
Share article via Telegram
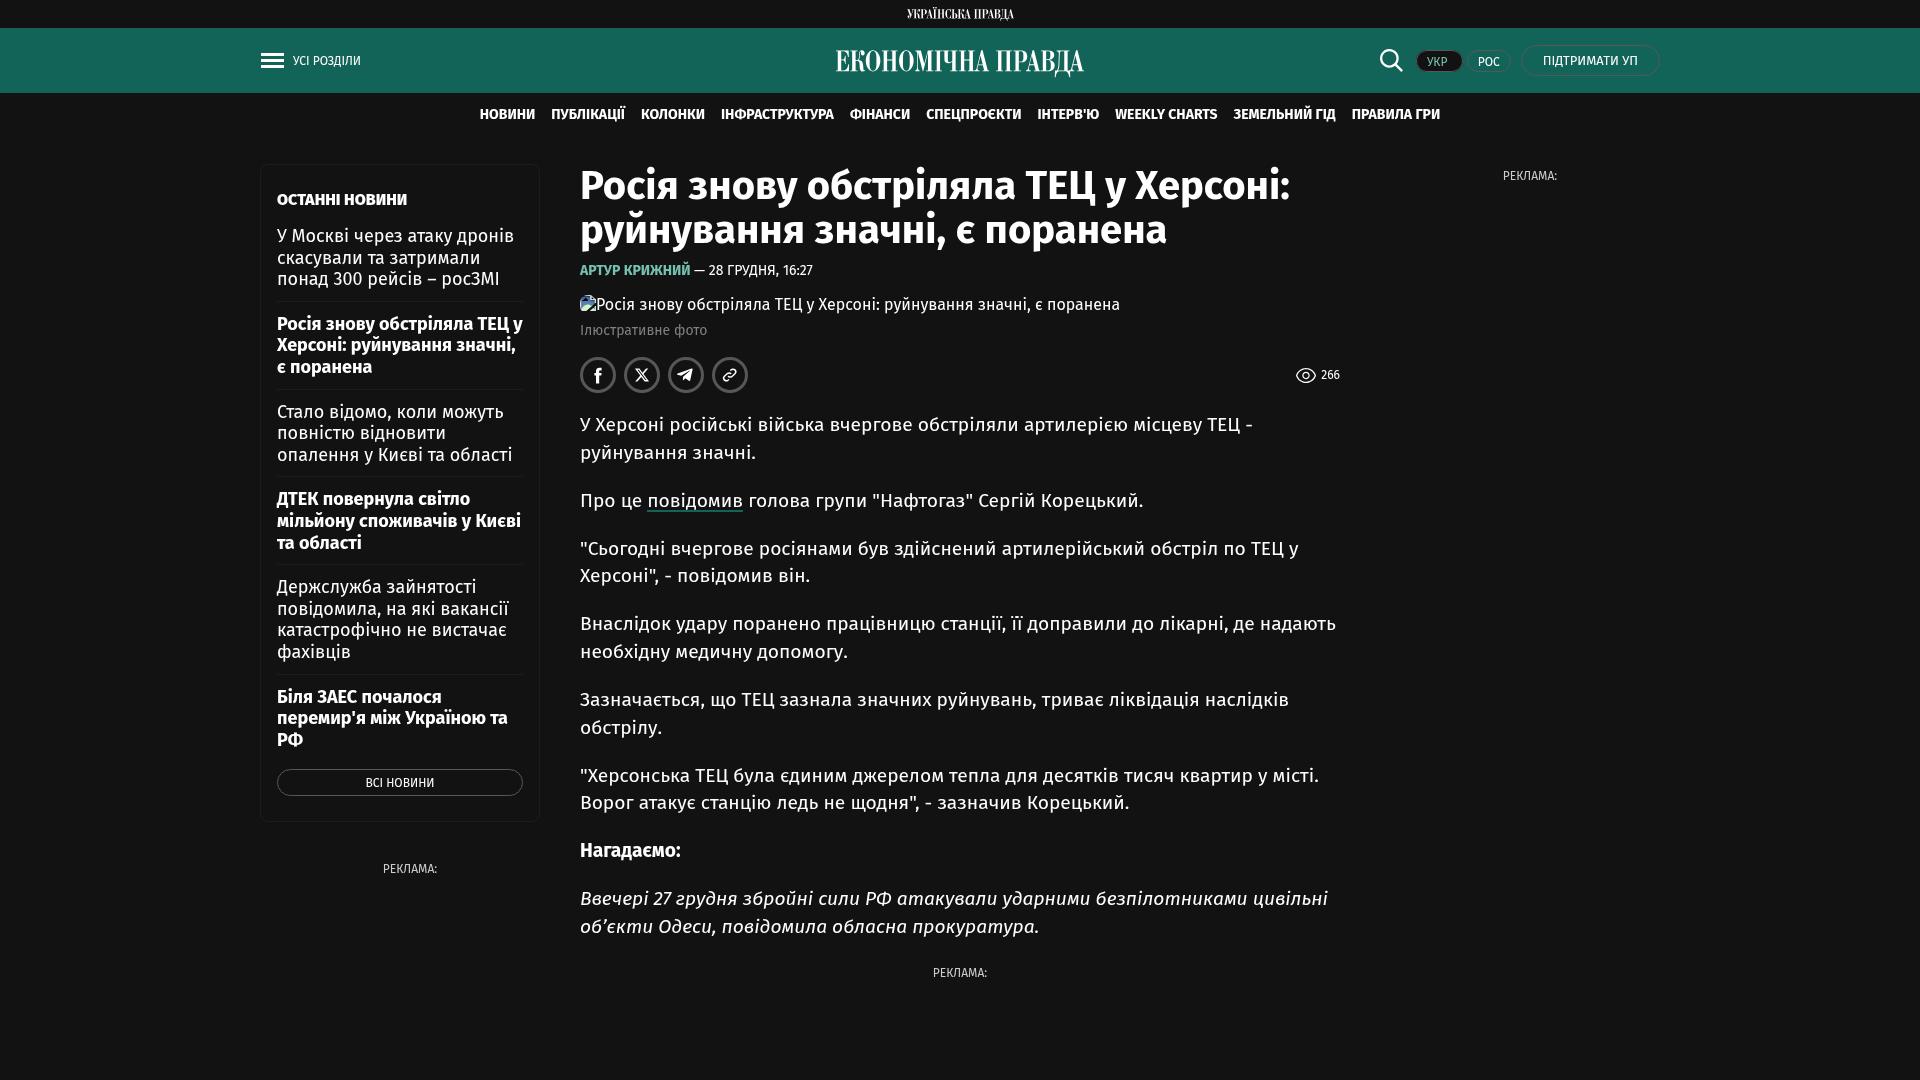point(686,375)
